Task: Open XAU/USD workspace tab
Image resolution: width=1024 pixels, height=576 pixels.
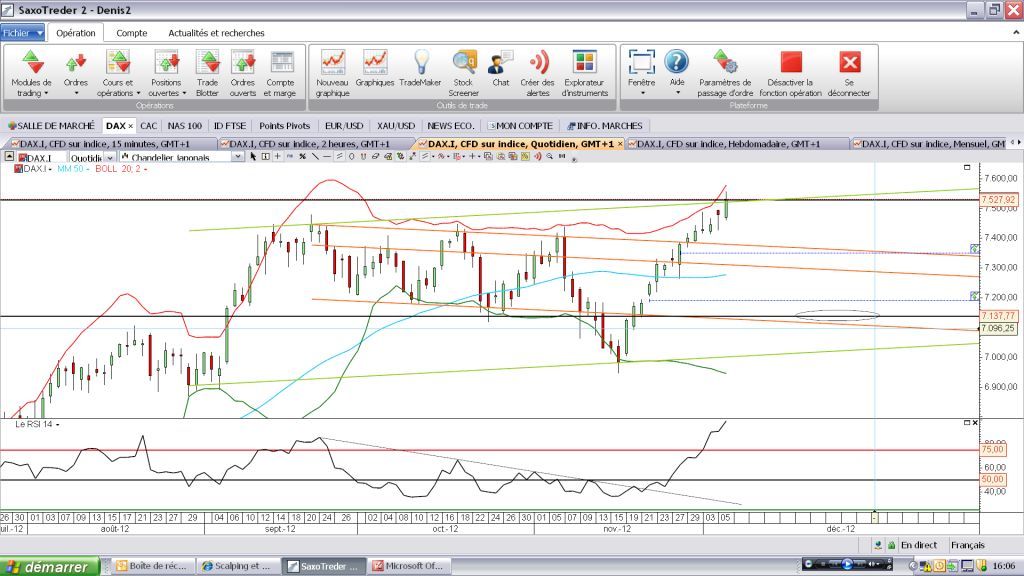Action: (x=396, y=125)
